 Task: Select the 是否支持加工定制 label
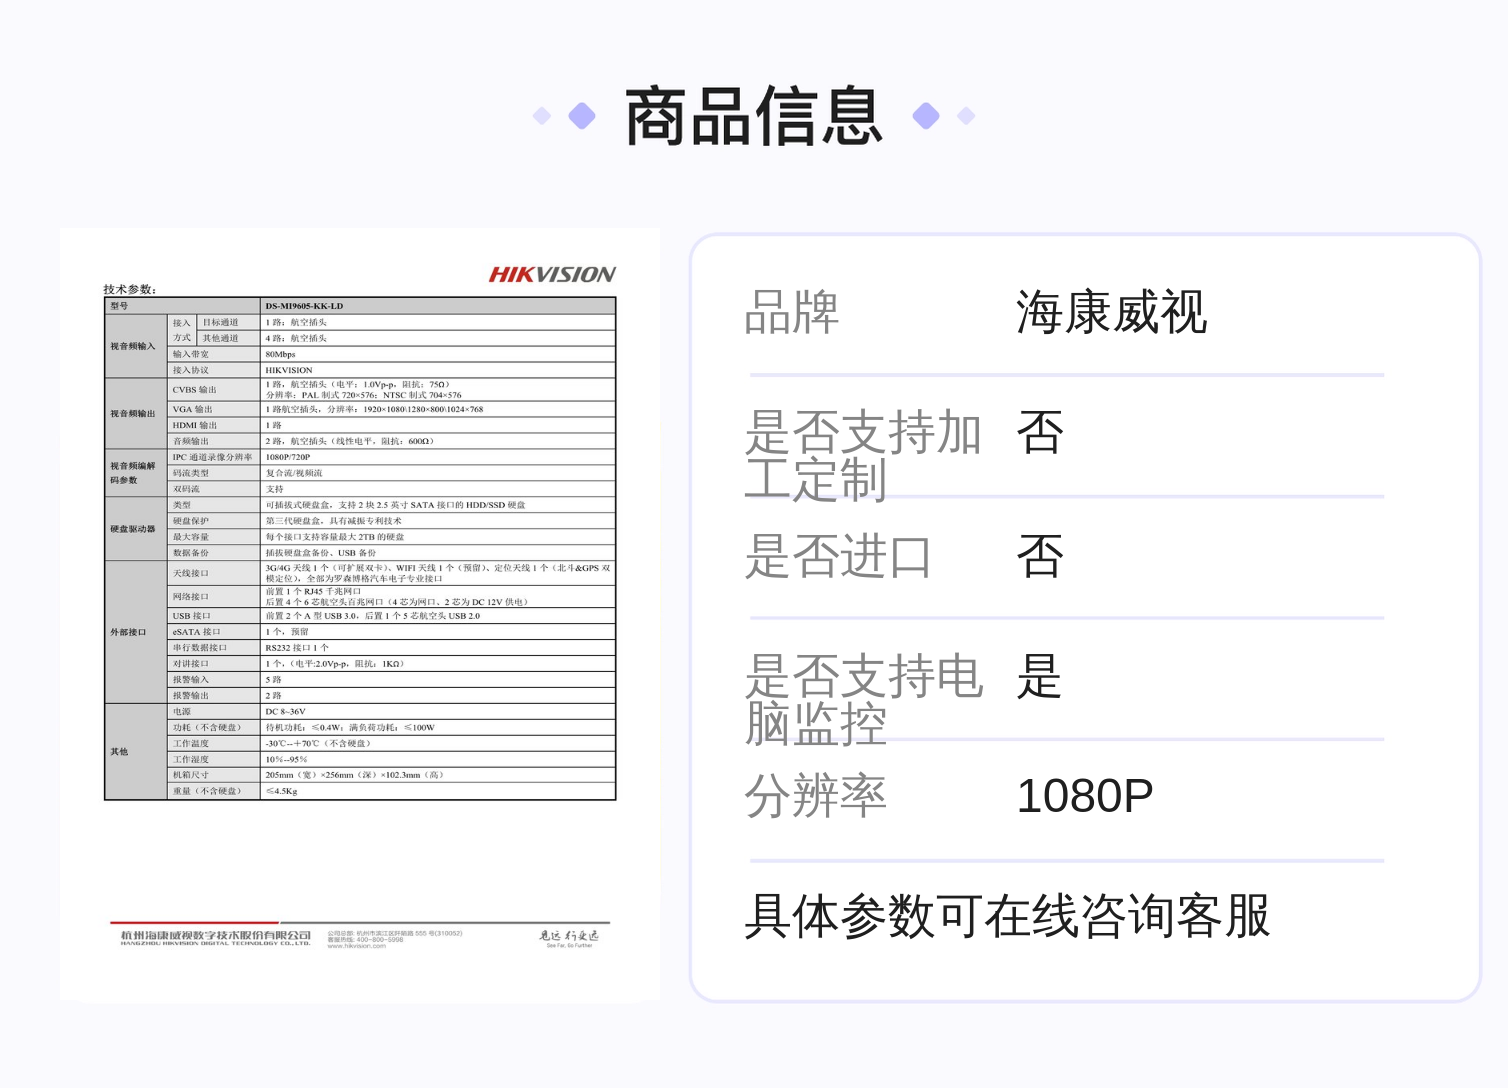[x=863, y=456]
